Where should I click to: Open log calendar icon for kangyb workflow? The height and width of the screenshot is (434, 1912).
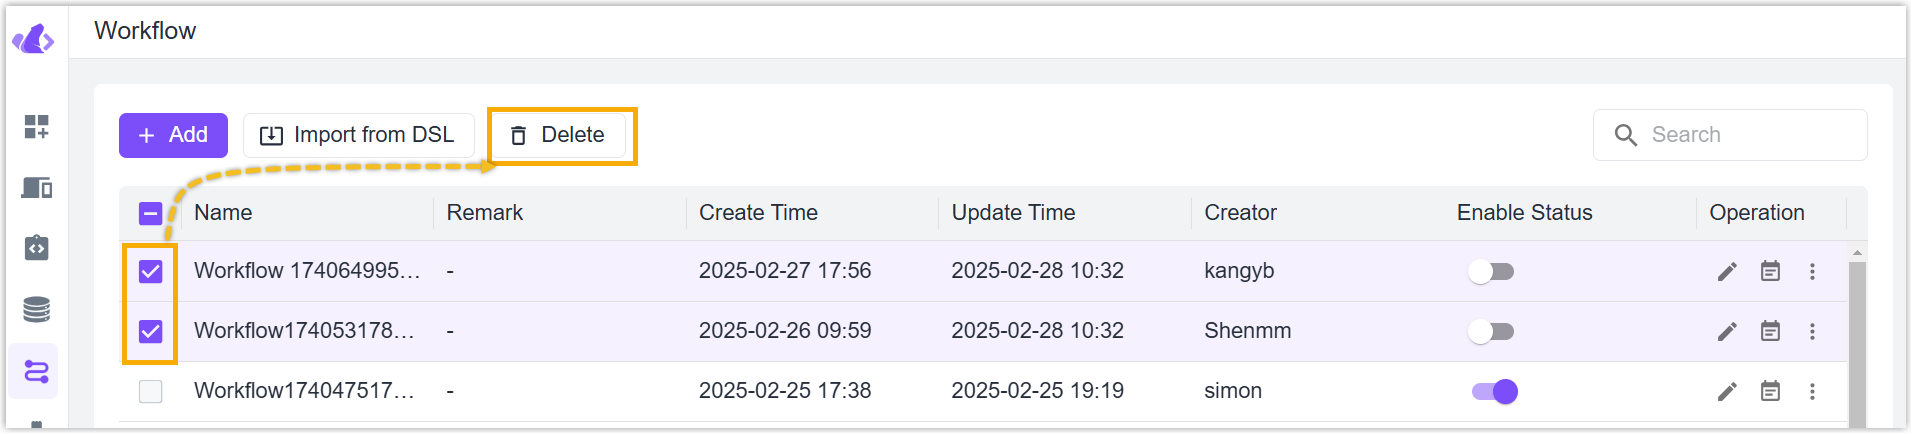coord(1770,271)
